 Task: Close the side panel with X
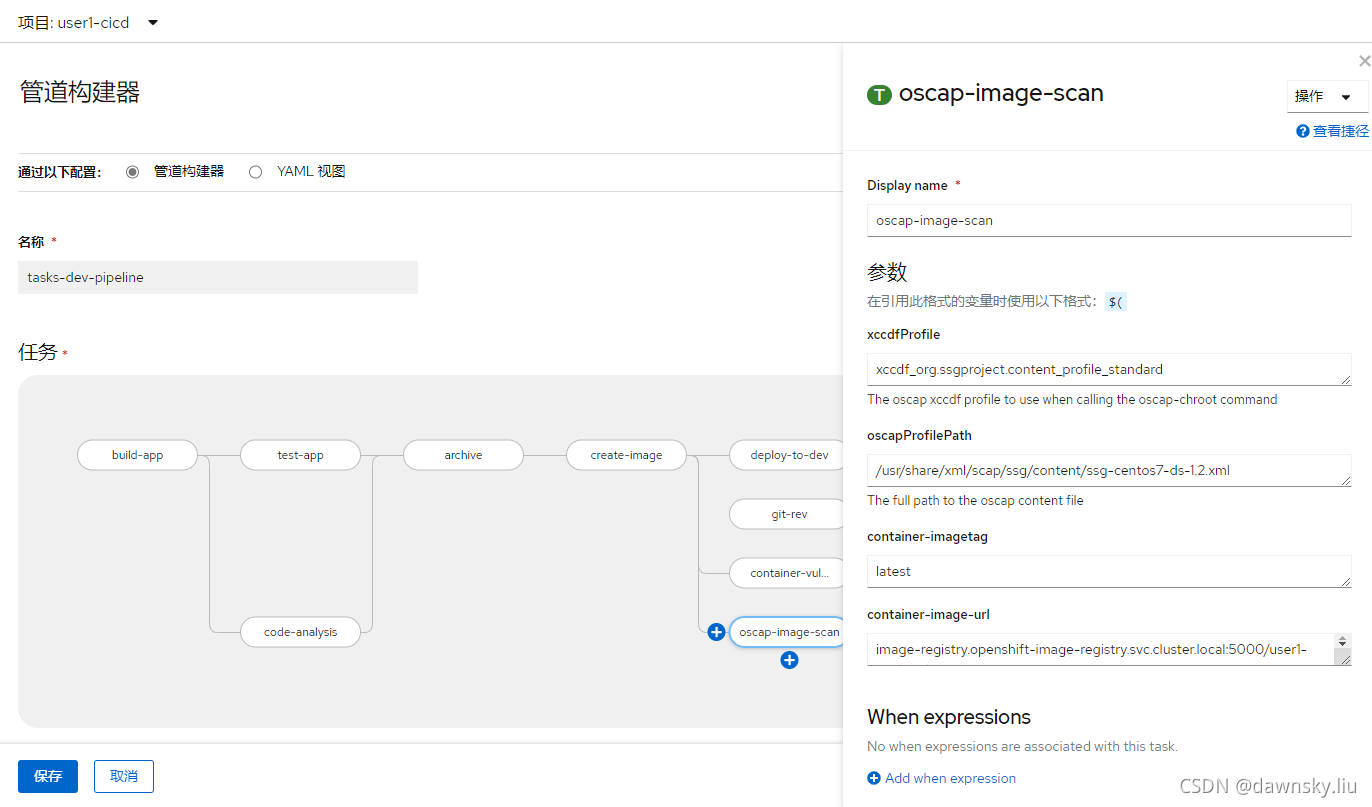[1364, 61]
